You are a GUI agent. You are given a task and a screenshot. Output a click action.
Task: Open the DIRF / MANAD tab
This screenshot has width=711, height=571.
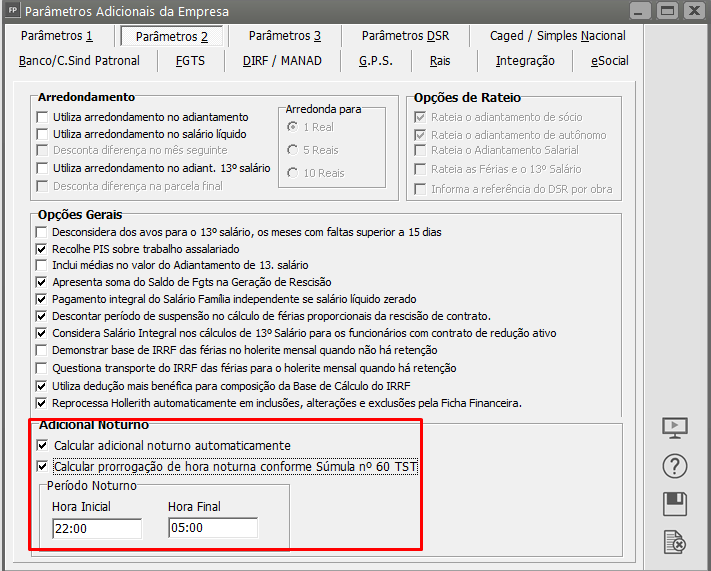[x=282, y=61]
